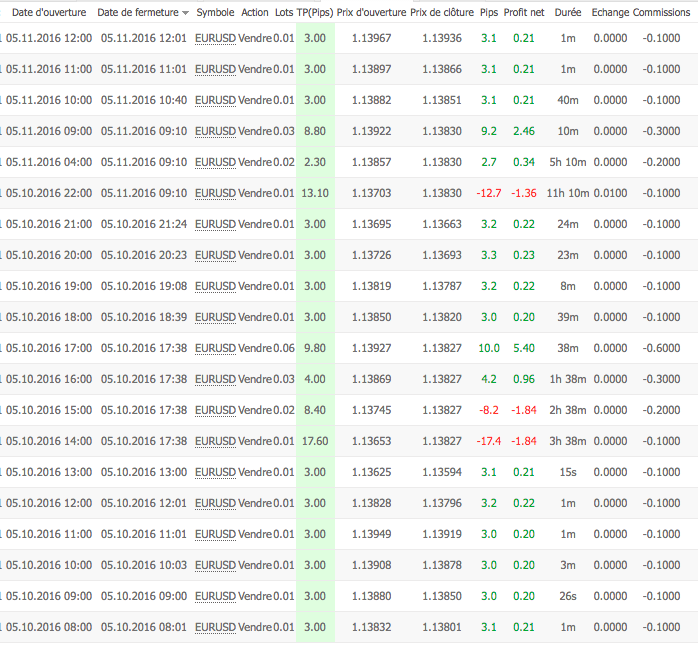Sort by Symbole column header
Screen dimensions: 698x648
215,12
